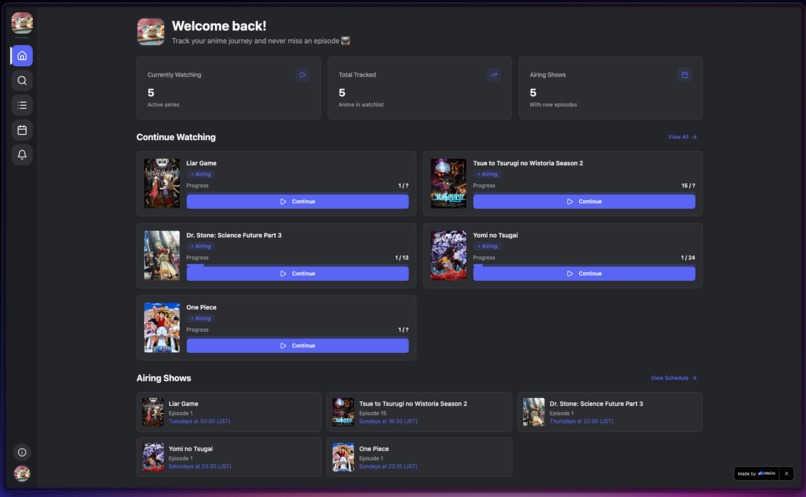Click One Piece poster in Continue Watching
This screenshot has height=497, width=806.
pyautogui.click(x=162, y=327)
